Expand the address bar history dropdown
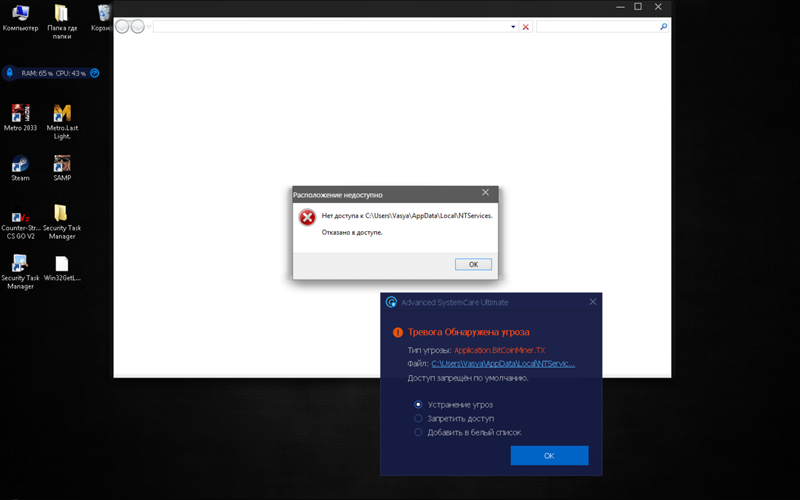The height and width of the screenshot is (500, 800). point(513,27)
